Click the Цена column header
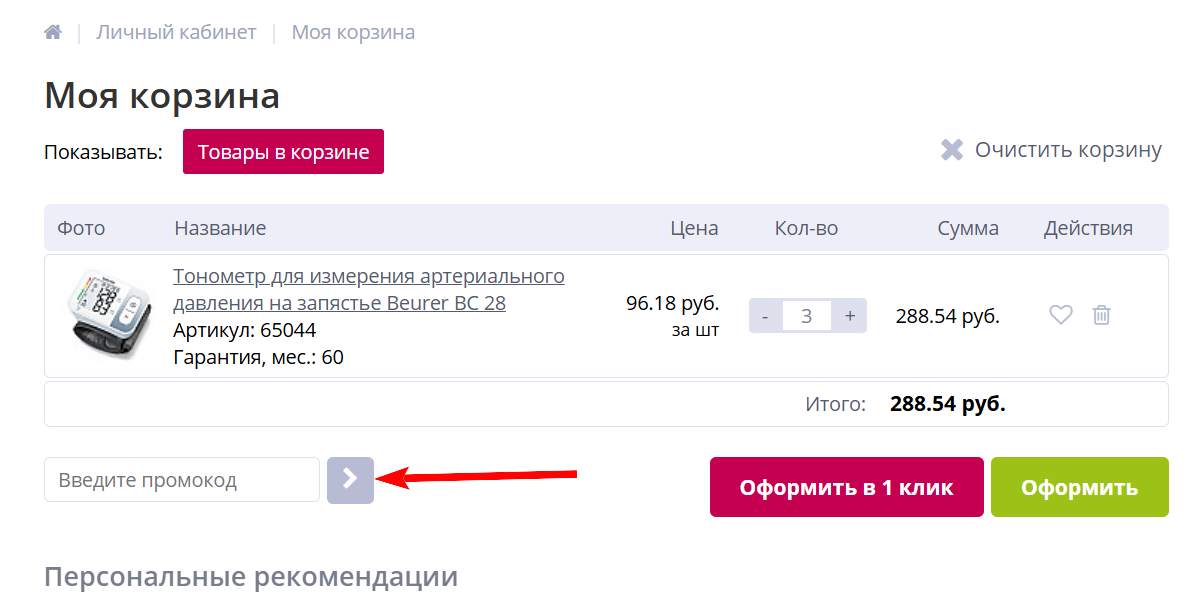 (694, 228)
